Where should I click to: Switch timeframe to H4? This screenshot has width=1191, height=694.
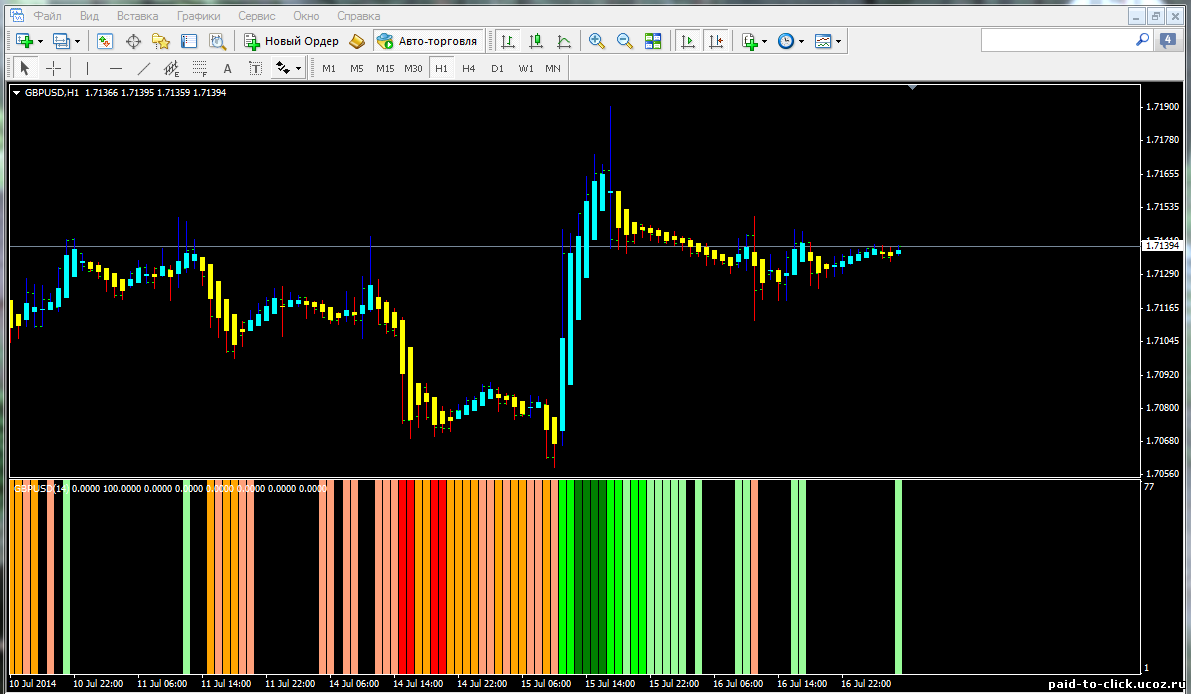(x=469, y=68)
